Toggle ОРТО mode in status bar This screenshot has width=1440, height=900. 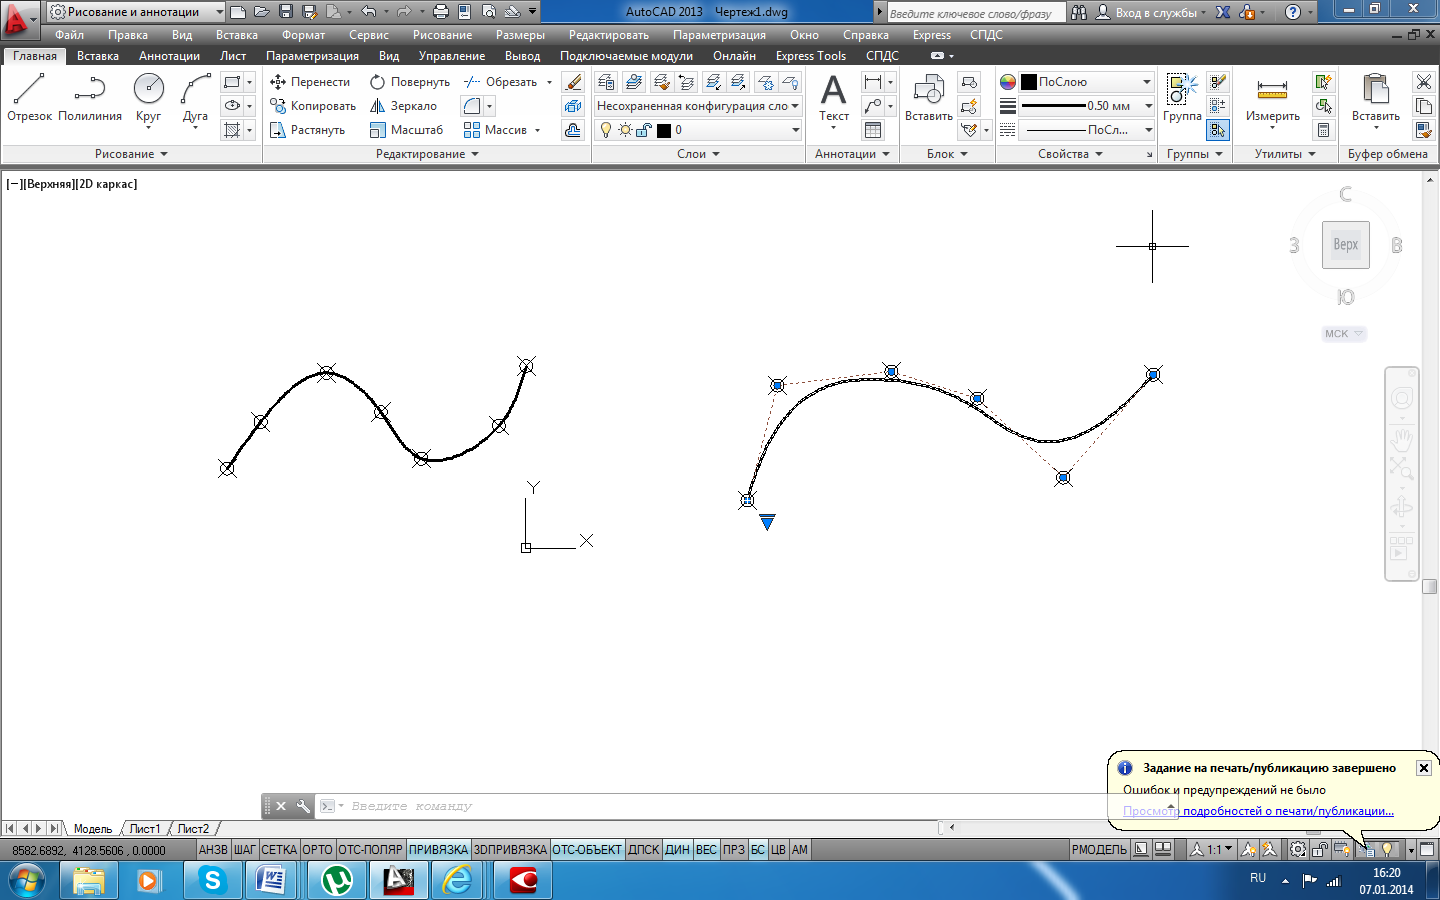tap(317, 850)
